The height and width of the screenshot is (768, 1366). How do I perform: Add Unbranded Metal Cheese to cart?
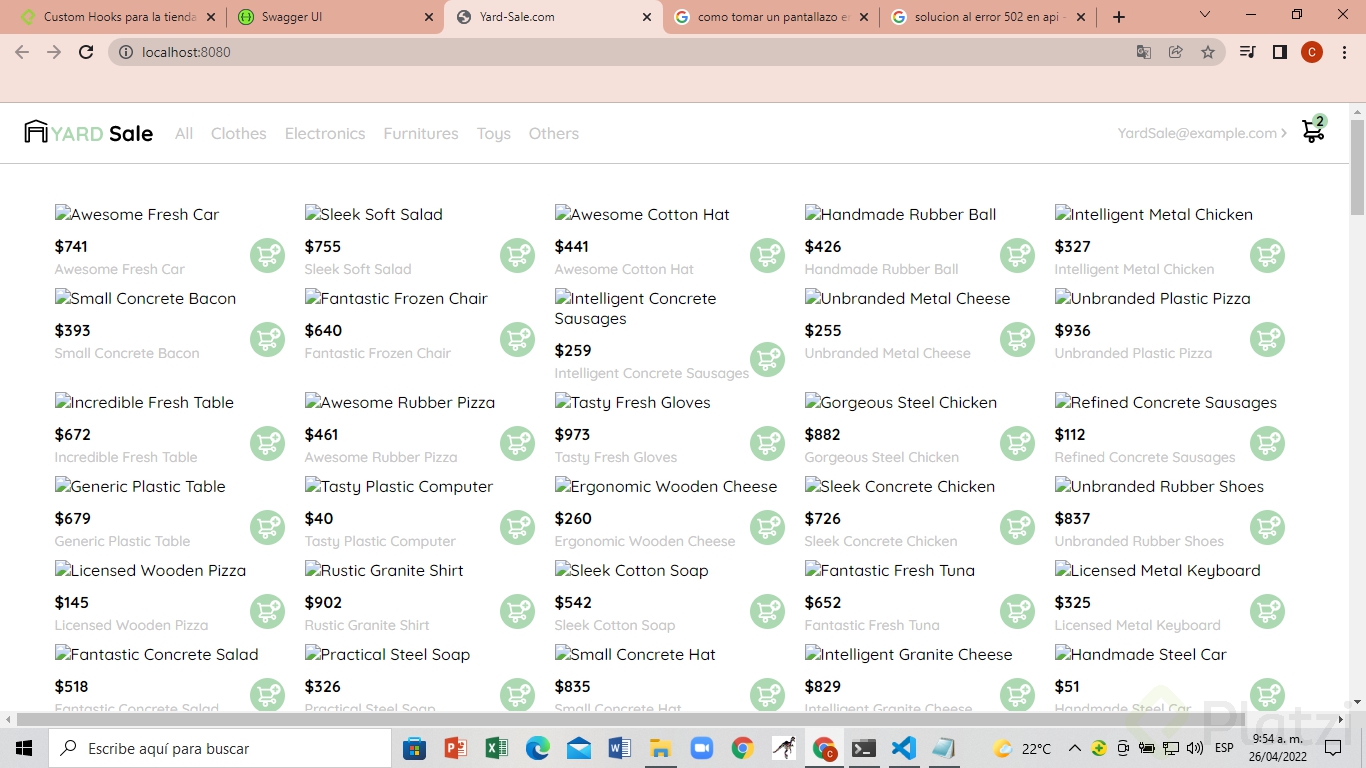click(1017, 340)
